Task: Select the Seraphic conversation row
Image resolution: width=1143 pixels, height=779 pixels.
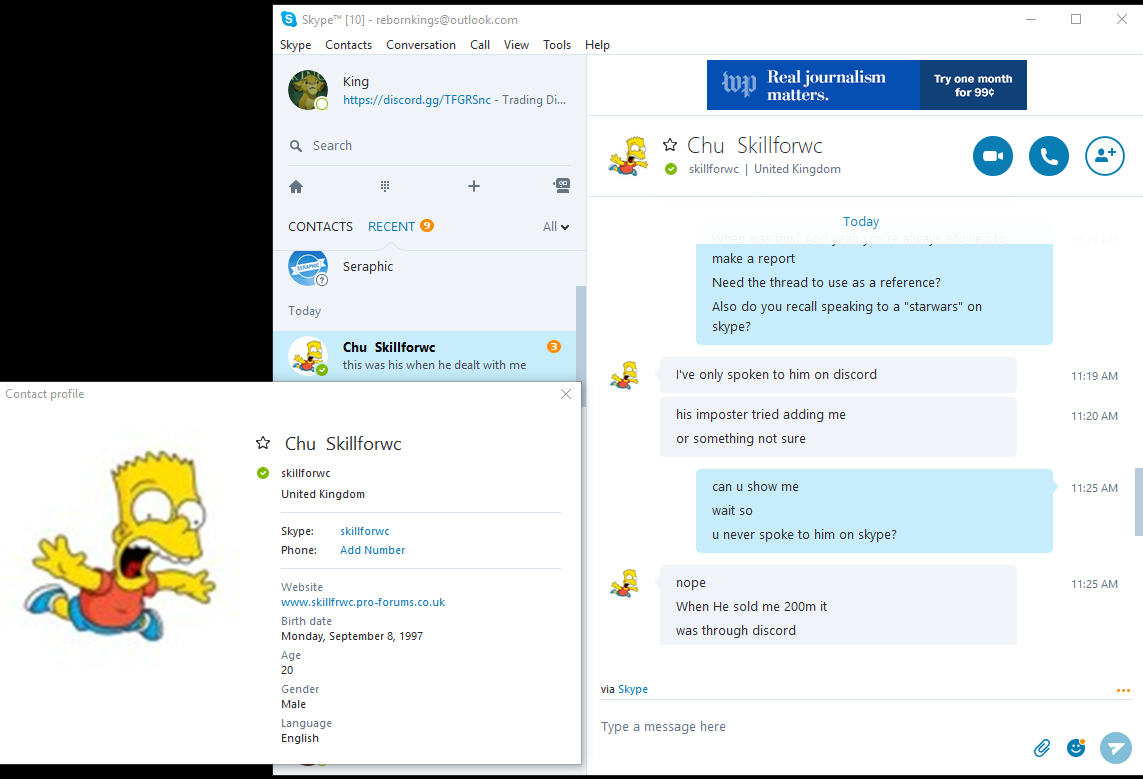Action: point(424,268)
